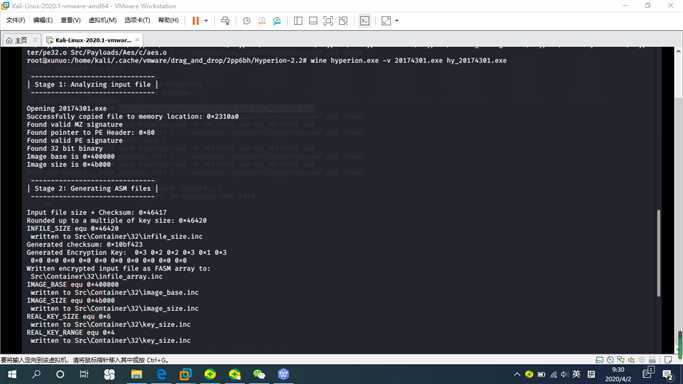
Task: Click the sound card status icon
Action: coord(631,360)
